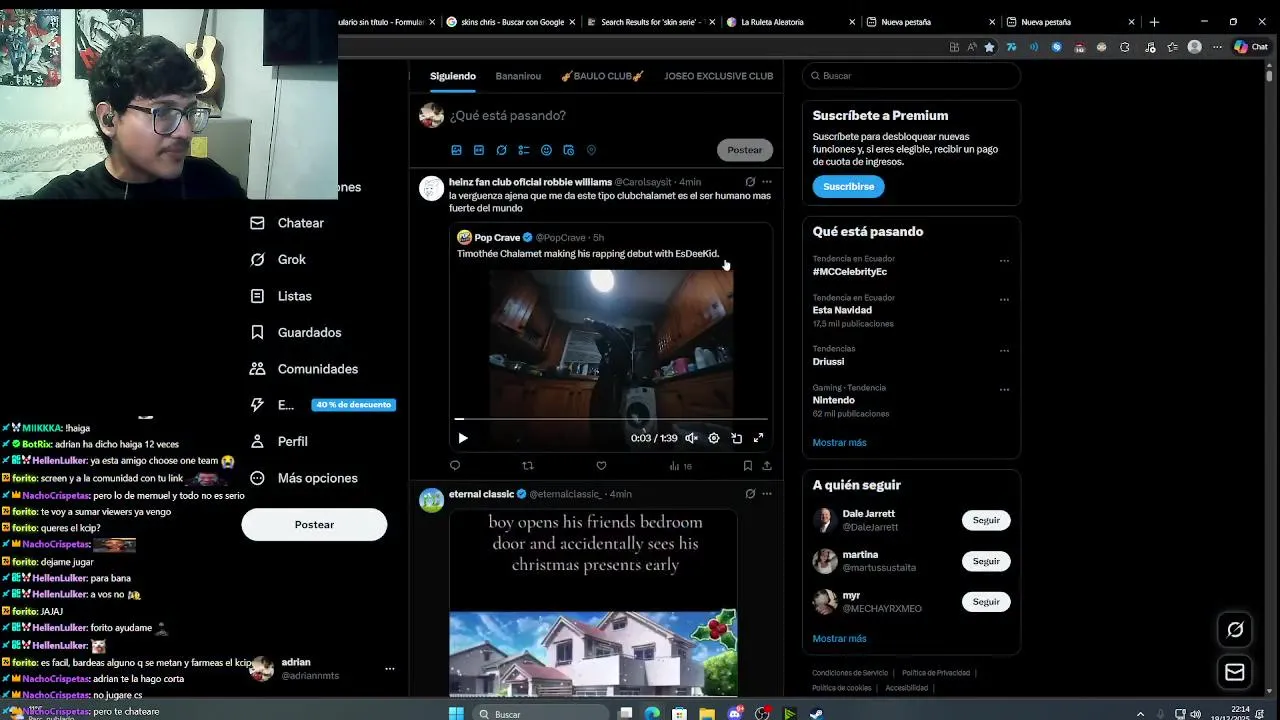The width and height of the screenshot is (1280, 720).
Task: Open floating Grok button at bottom right
Action: click(1235, 629)
